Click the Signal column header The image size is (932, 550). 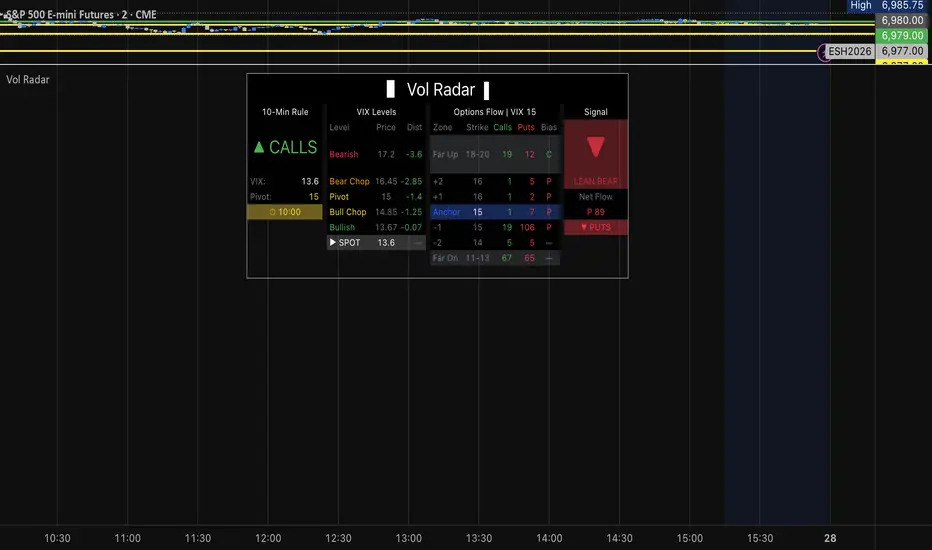point(596,112)
